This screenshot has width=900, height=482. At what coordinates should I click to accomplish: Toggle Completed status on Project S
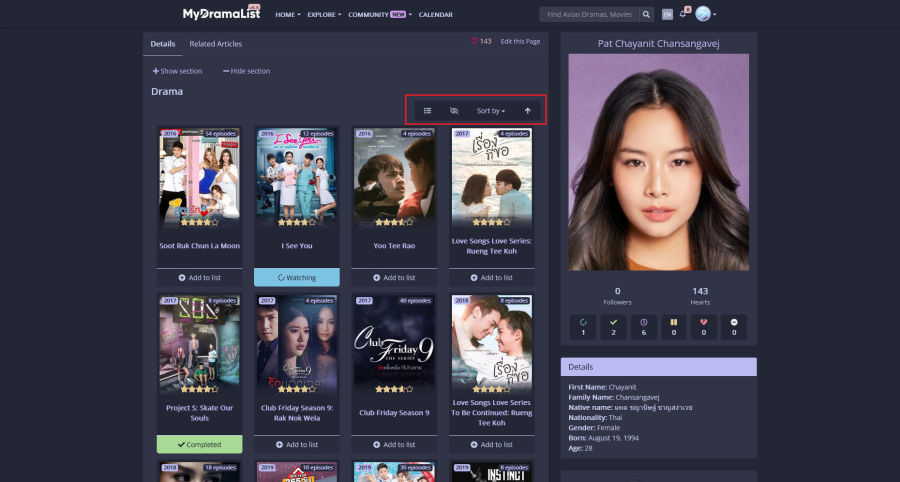[200, 444]
